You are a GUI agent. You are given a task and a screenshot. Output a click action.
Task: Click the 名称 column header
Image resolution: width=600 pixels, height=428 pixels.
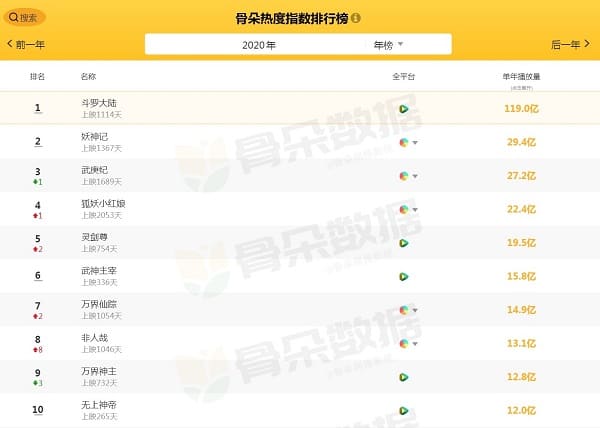point(88,76)
